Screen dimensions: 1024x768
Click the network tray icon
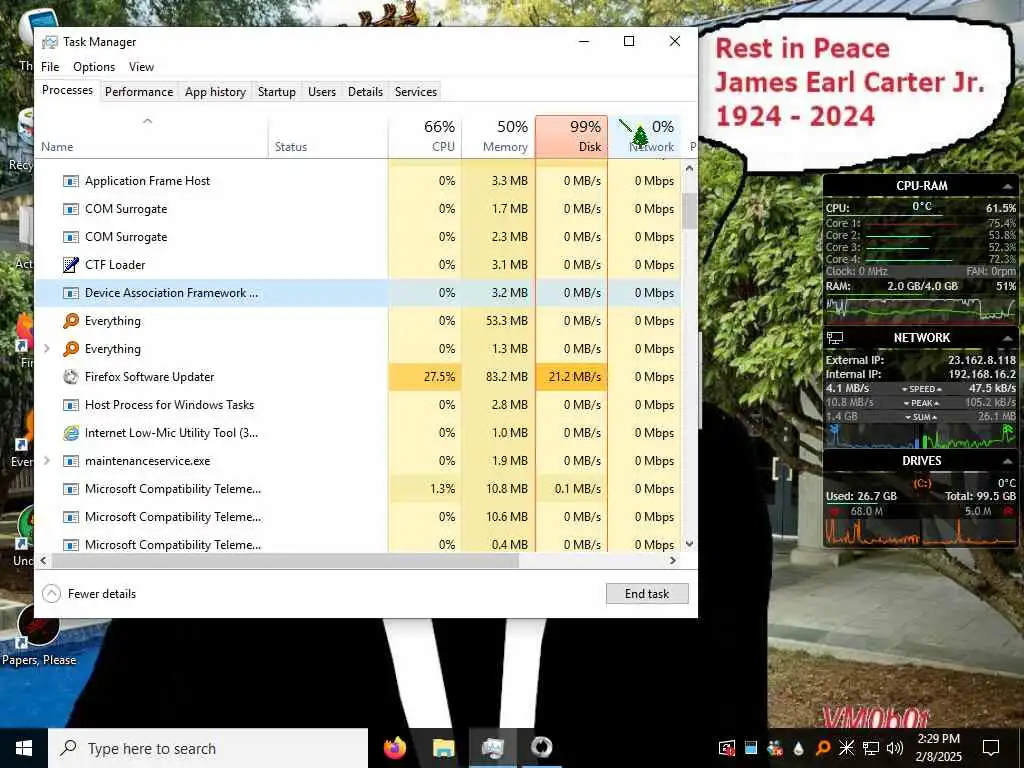tap(871, 748)
